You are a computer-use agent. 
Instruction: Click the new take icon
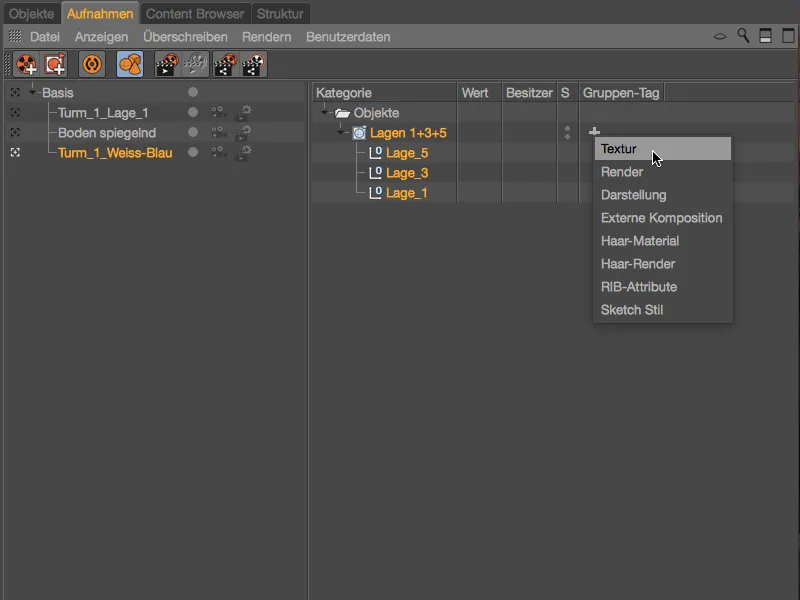(26, 64)
